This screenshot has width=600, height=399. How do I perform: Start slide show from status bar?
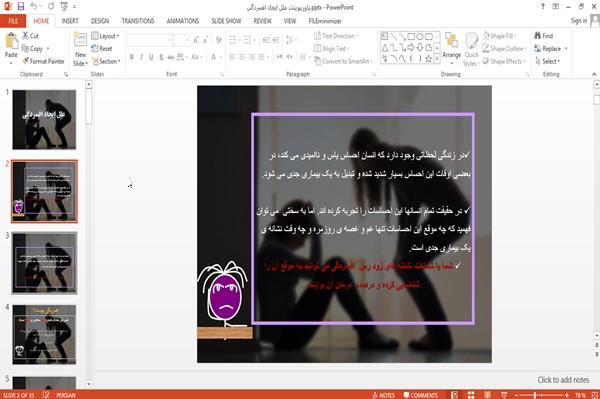pyautogui.click(x=504, y=395)
